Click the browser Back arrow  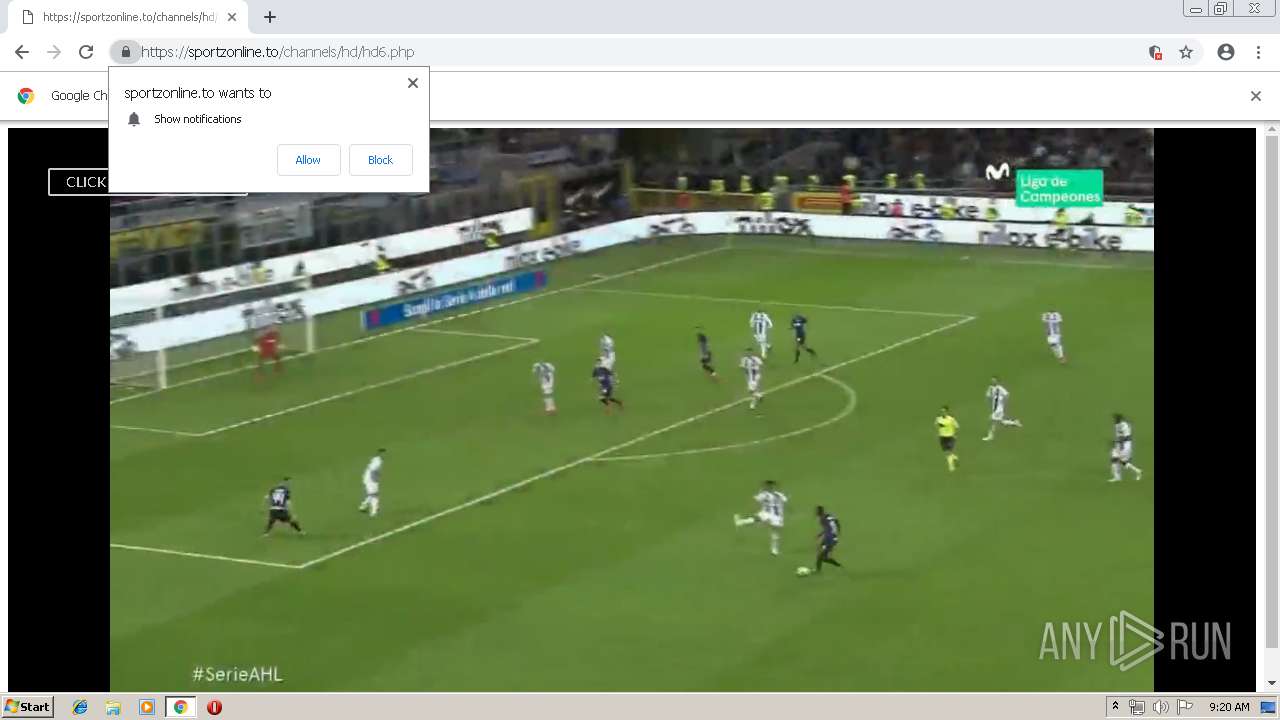click(x=22, y=52)
